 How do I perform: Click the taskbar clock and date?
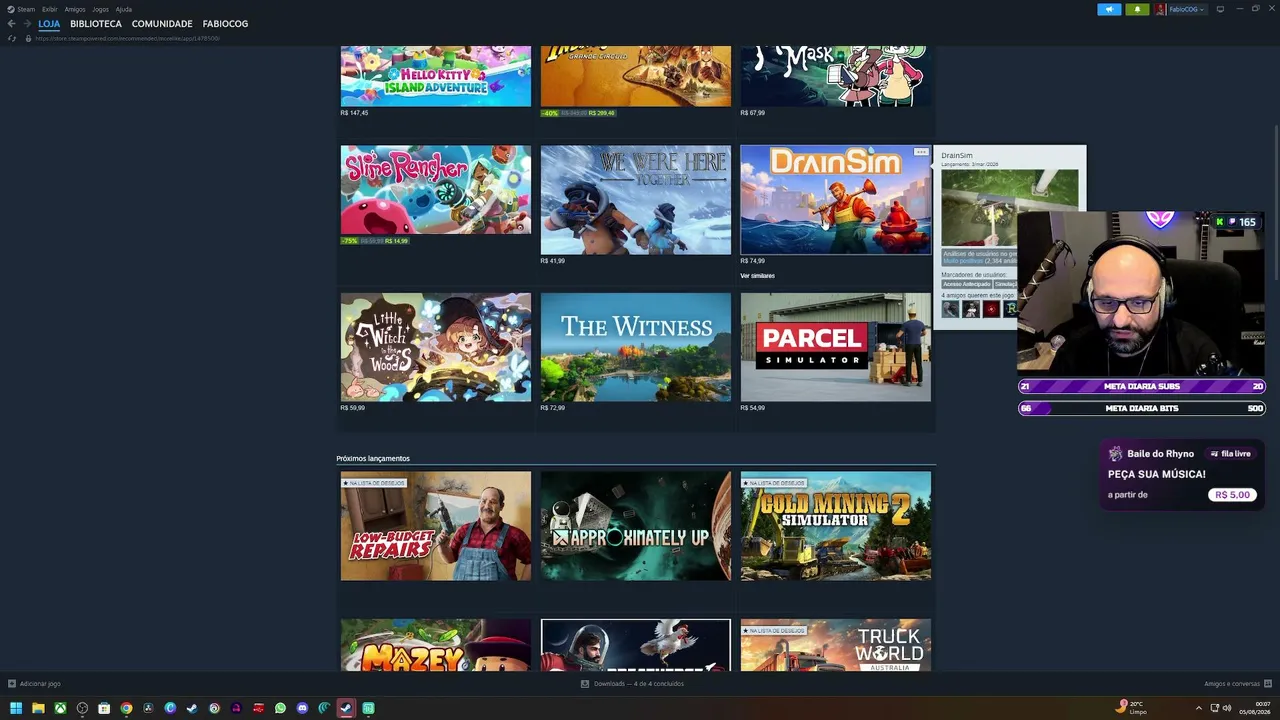1256,708
